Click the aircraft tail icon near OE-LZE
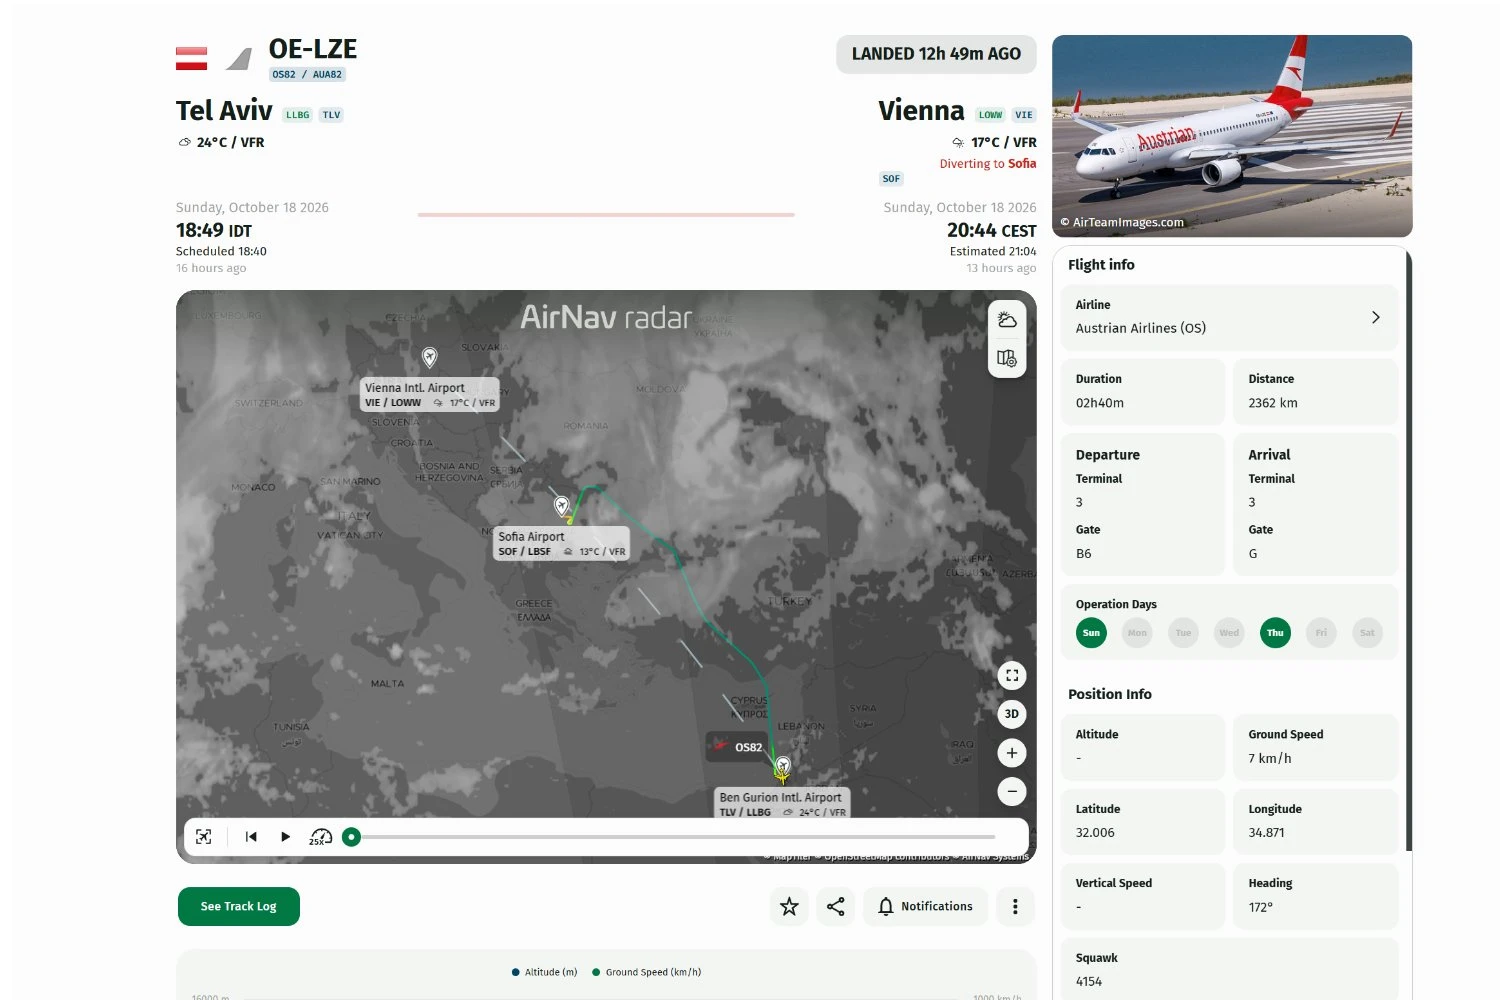 tap(238, 59)
